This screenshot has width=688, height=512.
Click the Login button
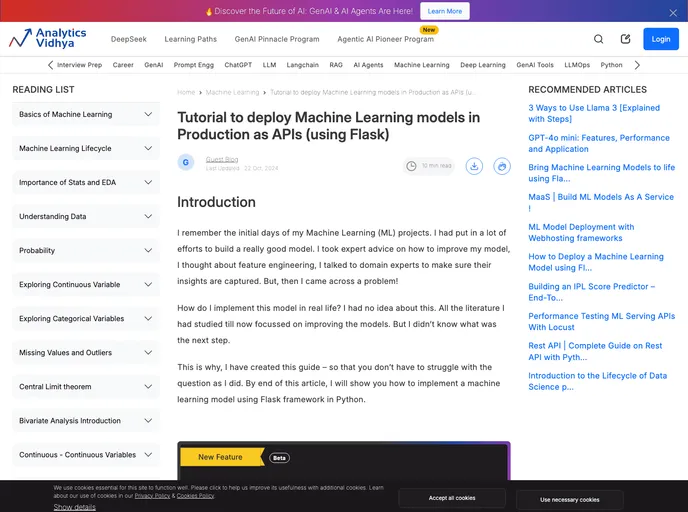[661, 39]
